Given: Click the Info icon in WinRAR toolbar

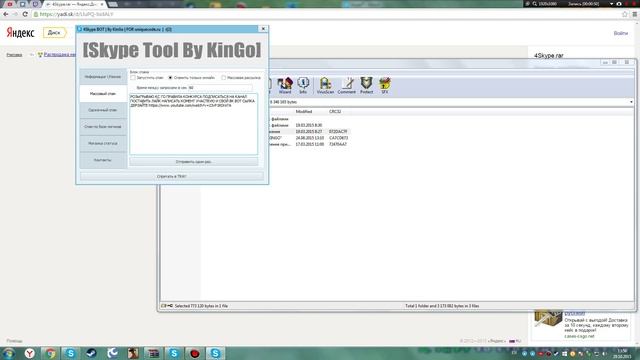Looking at the screenshot, I should point(303,86).
